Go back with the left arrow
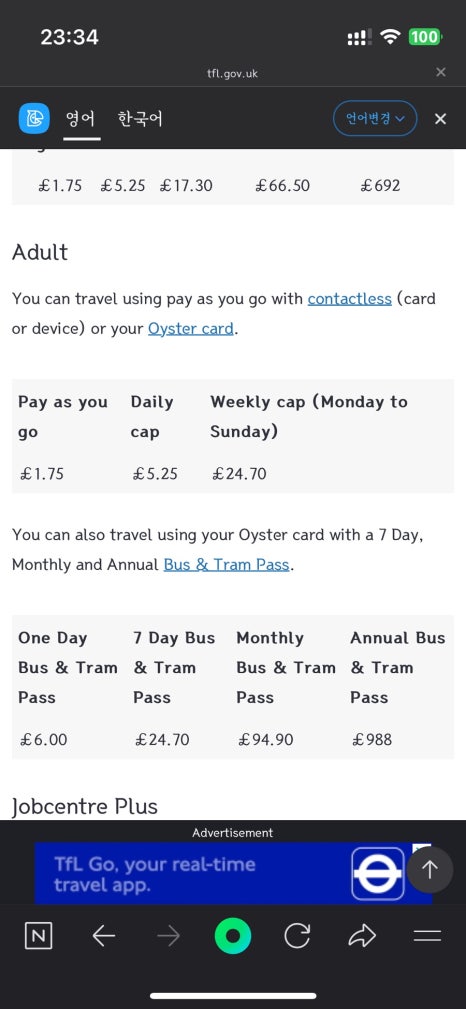466x1009 pixels. [x=104, y=936]
